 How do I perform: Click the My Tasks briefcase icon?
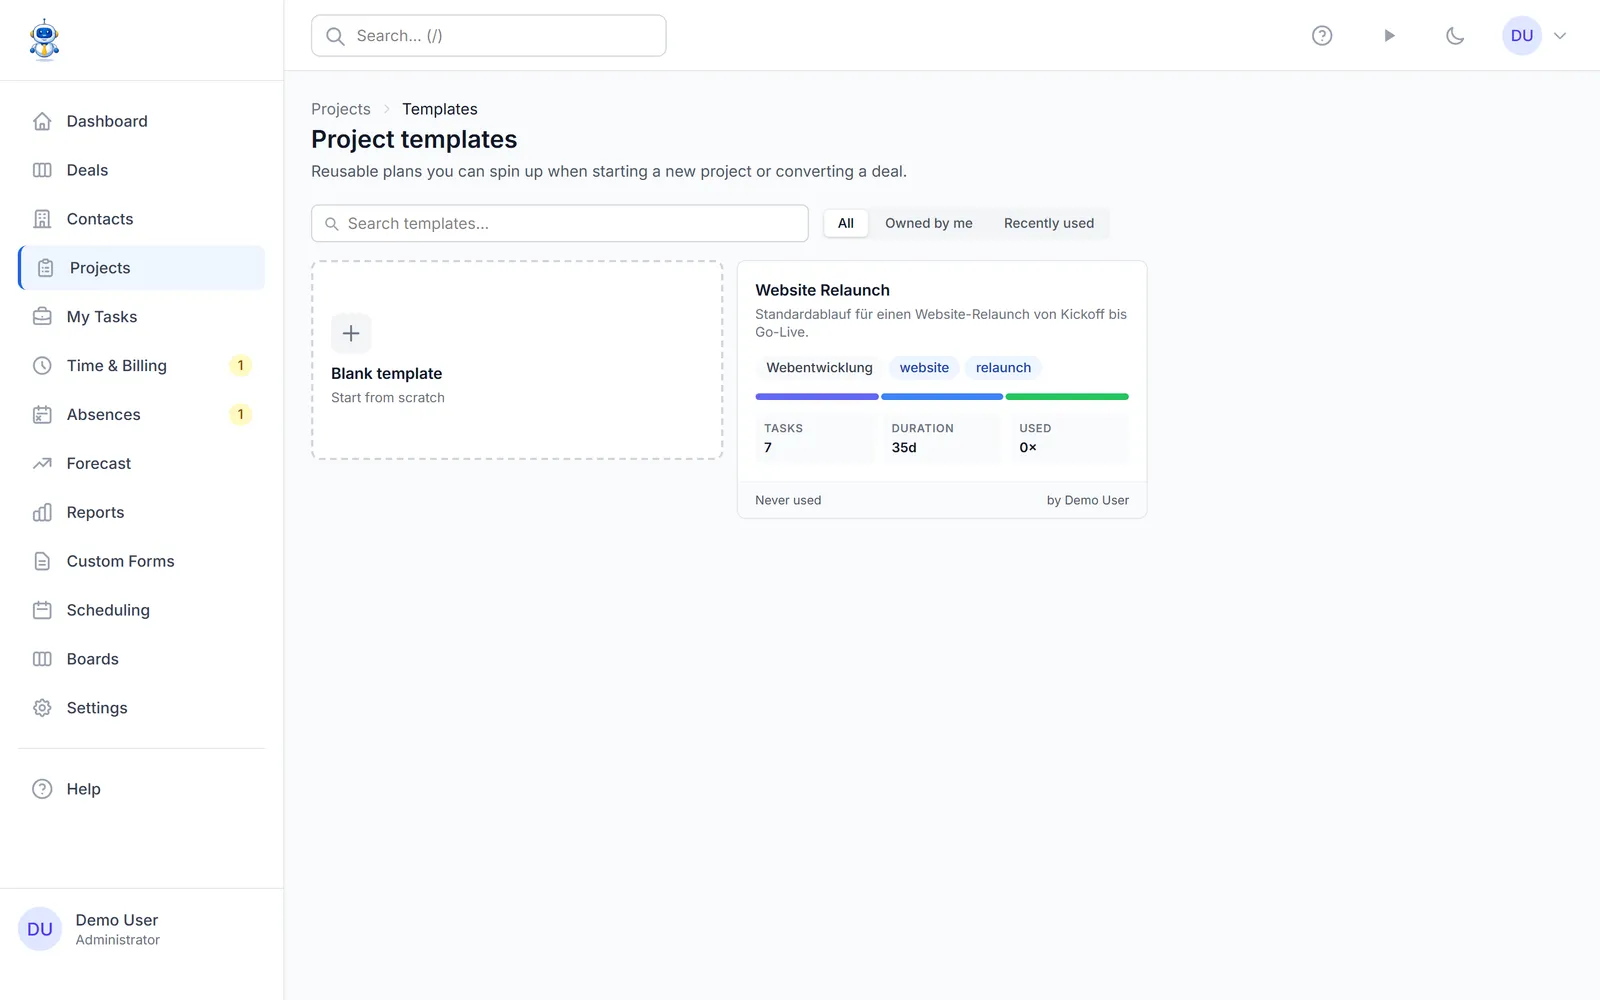point(42,317)
